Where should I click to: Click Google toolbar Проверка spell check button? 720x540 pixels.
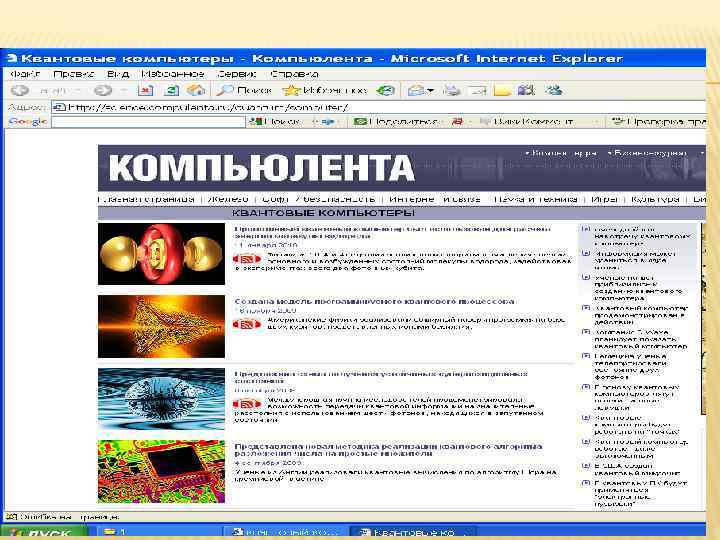(658, 122)
